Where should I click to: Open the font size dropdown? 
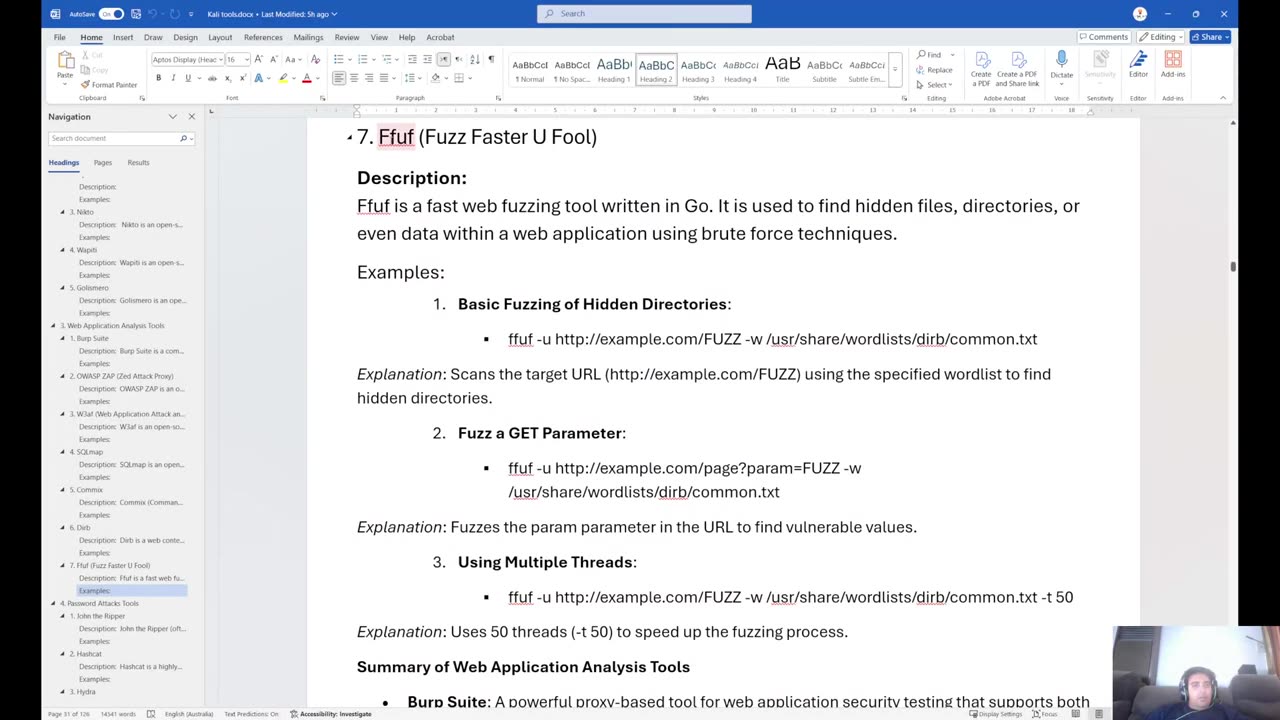pos(247,60)
